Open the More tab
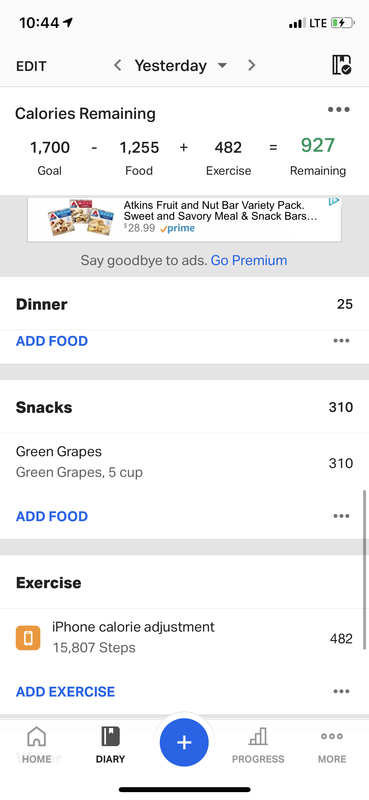The width and height of the screenshot is (369, 800). pos(332,745)
